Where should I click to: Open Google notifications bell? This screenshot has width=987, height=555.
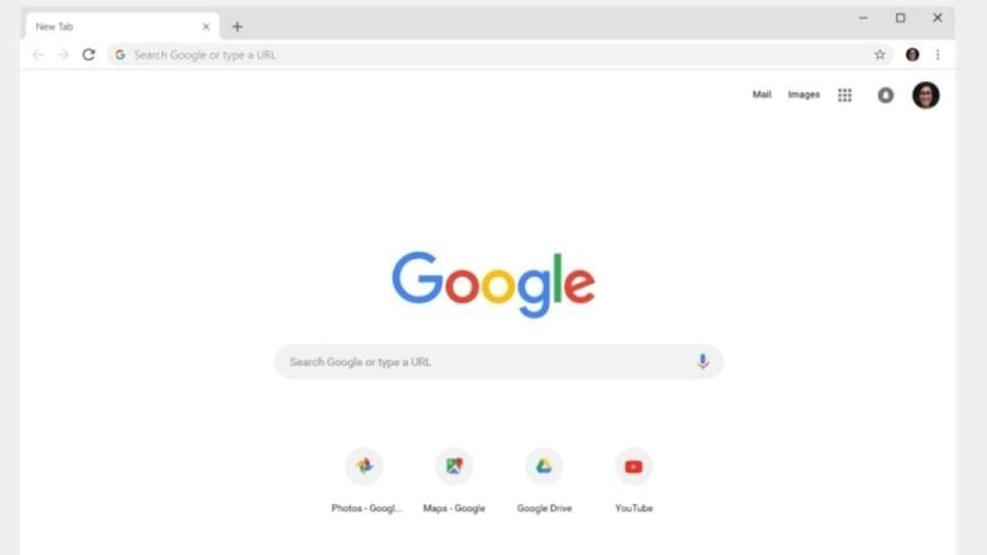click(x=886, y=95)
